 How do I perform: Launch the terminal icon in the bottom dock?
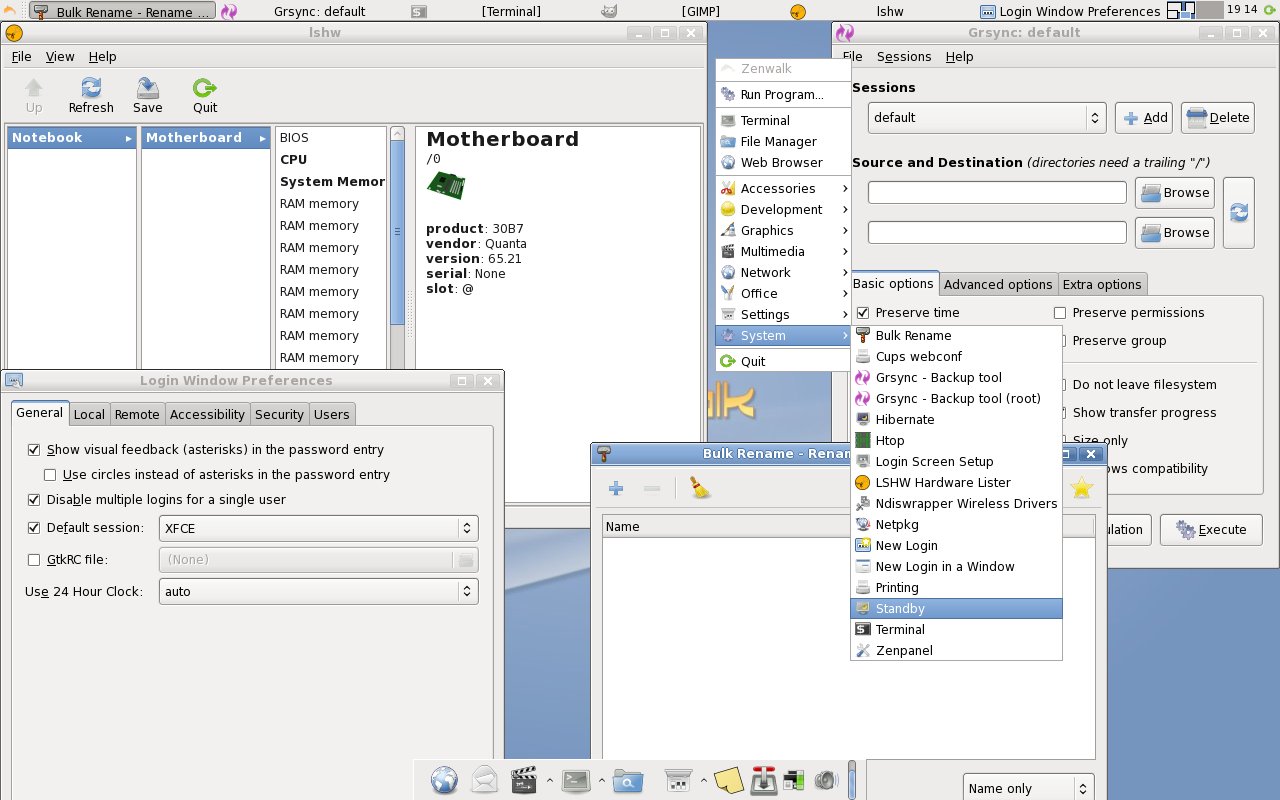point(576,780)
